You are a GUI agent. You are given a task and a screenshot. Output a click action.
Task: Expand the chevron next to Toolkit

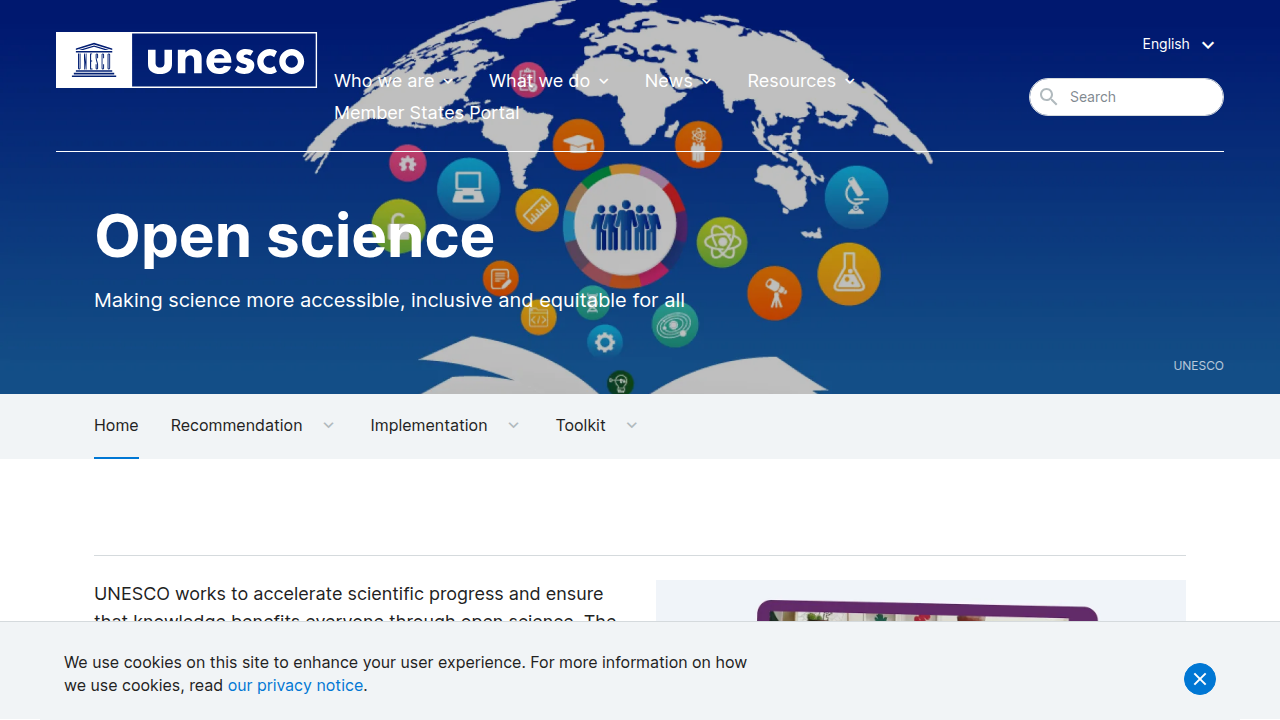click(x=631, y=425)
